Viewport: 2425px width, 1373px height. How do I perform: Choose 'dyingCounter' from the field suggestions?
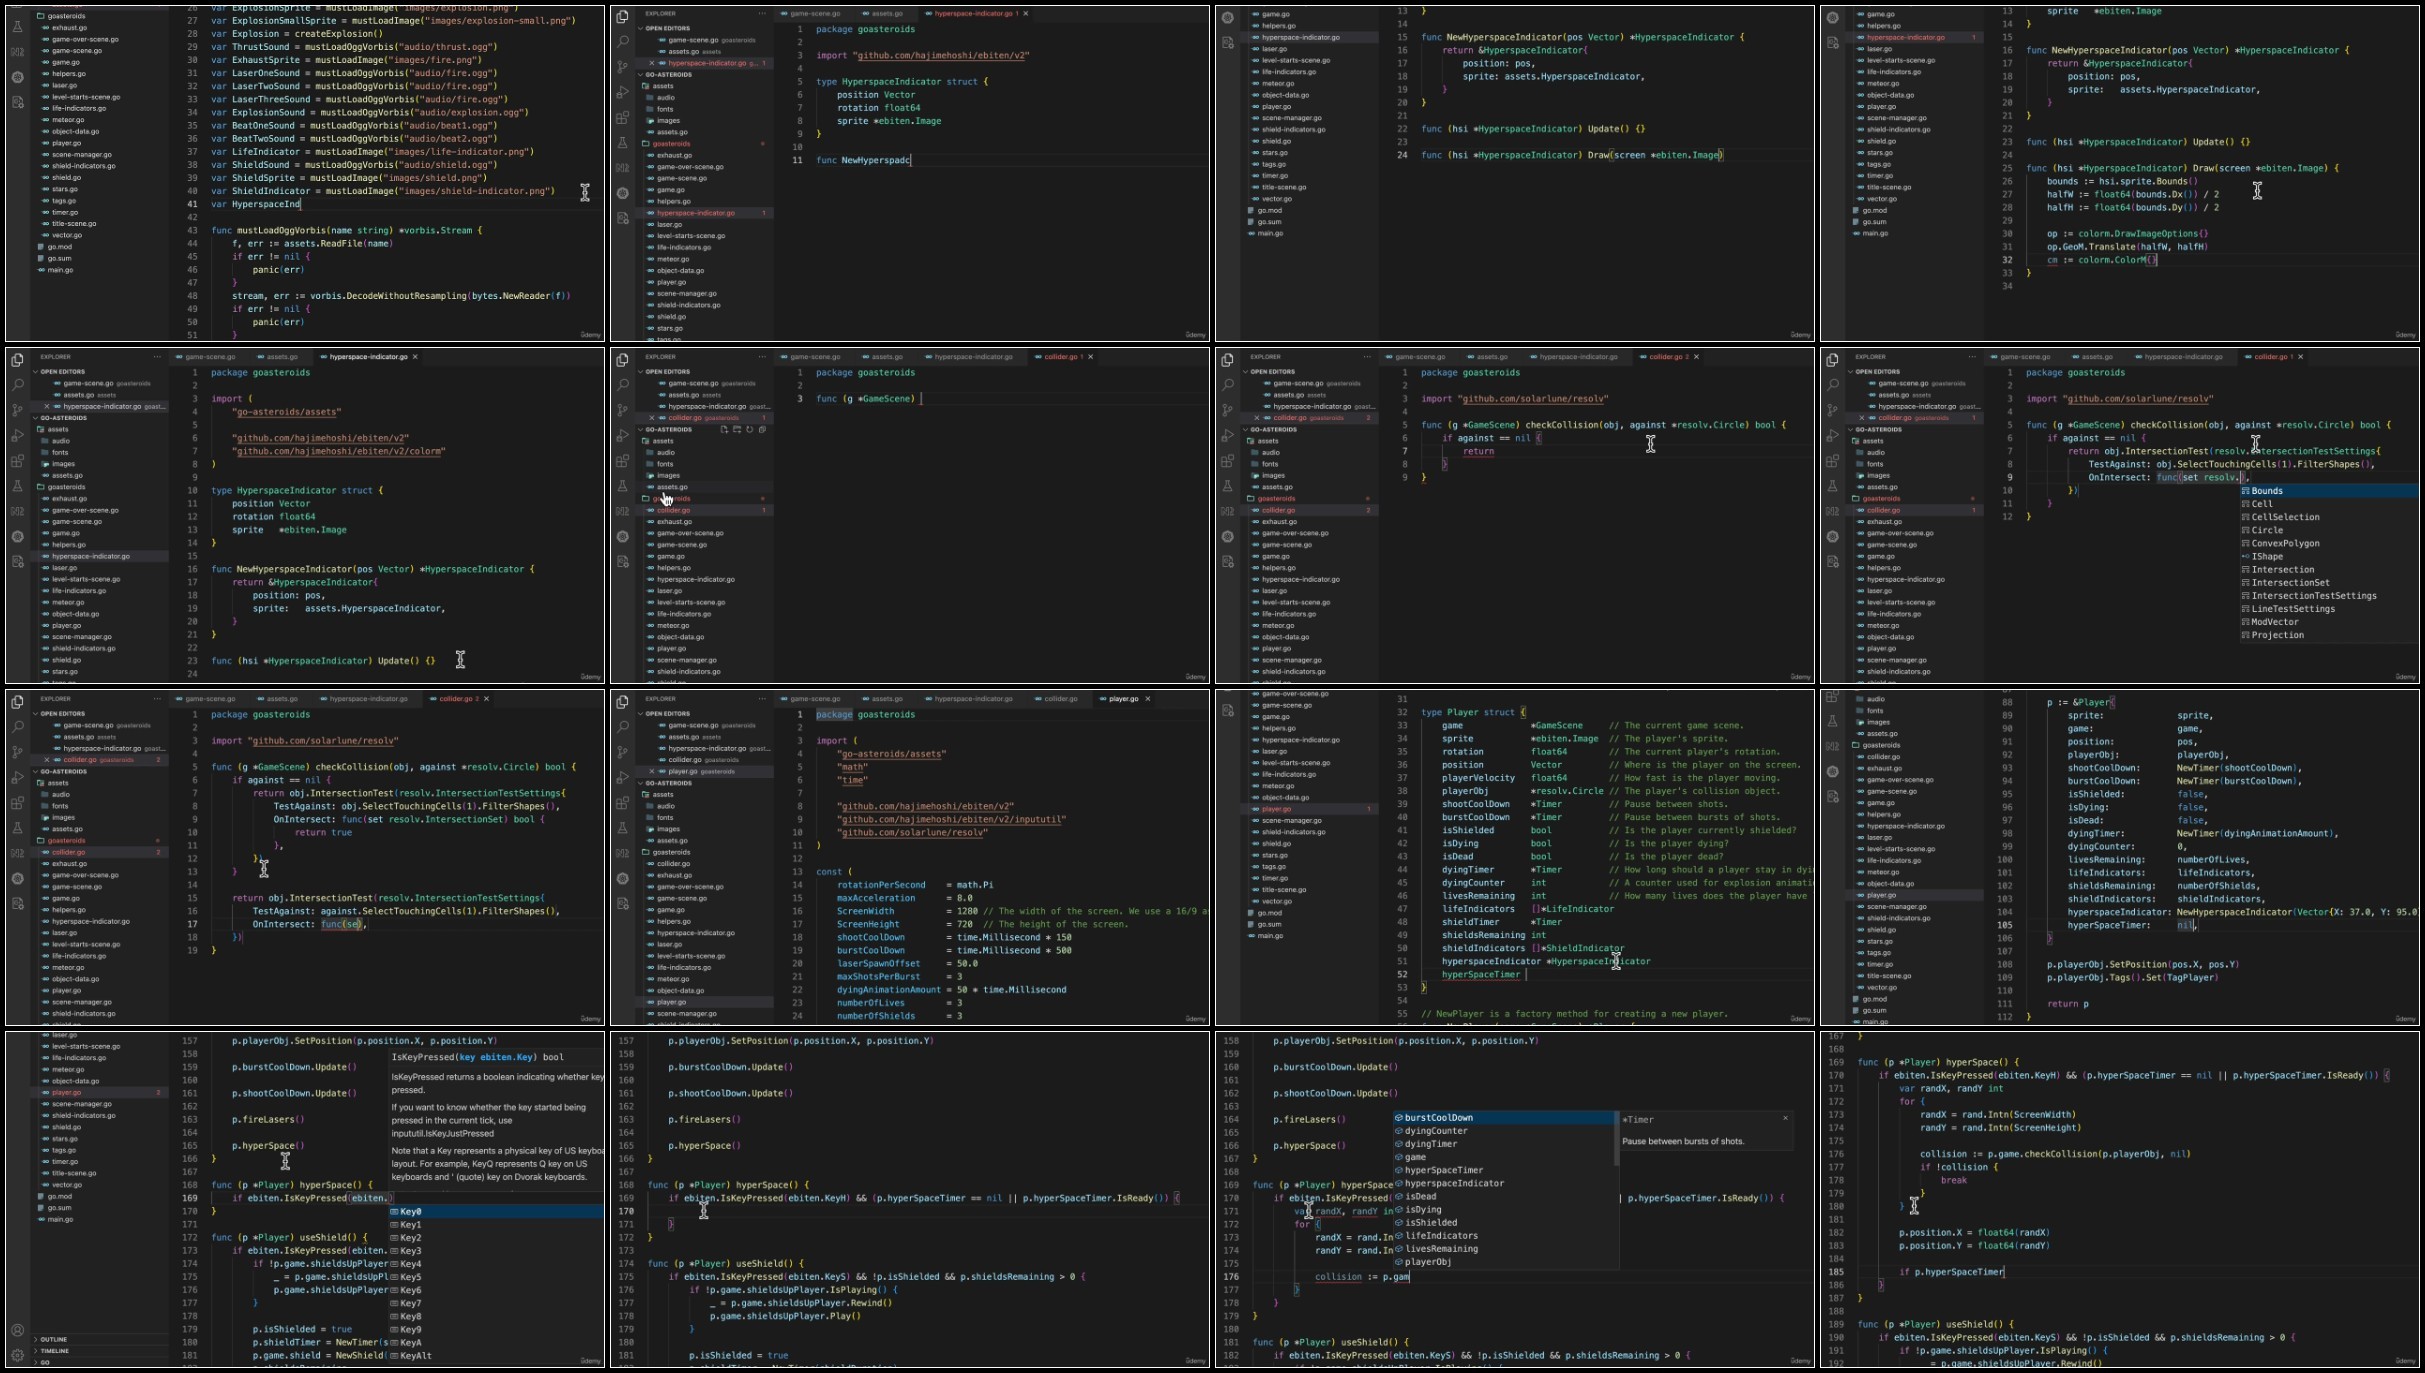click(1504, 1131)
